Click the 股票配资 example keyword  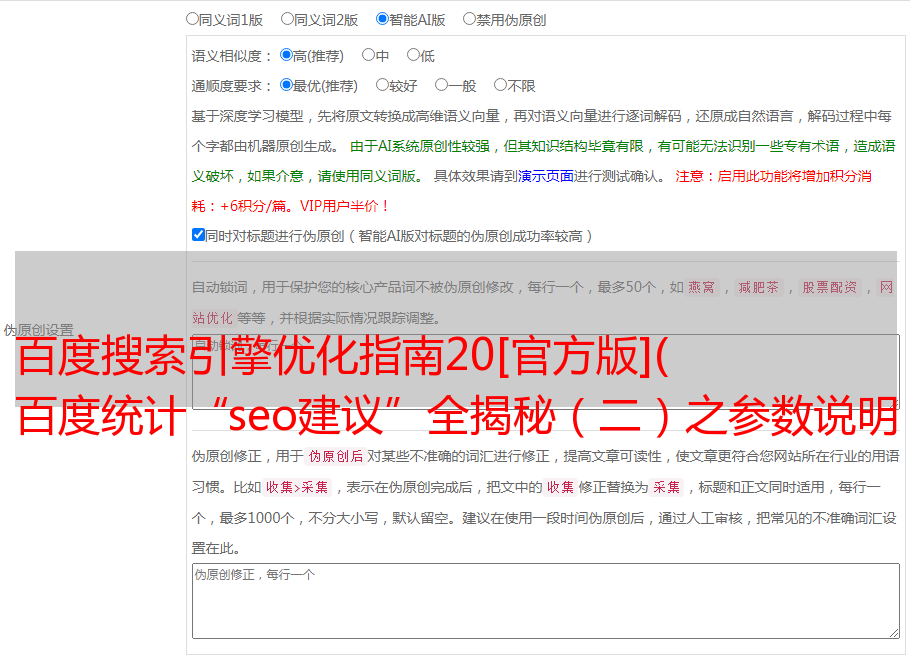pos(830,287)
